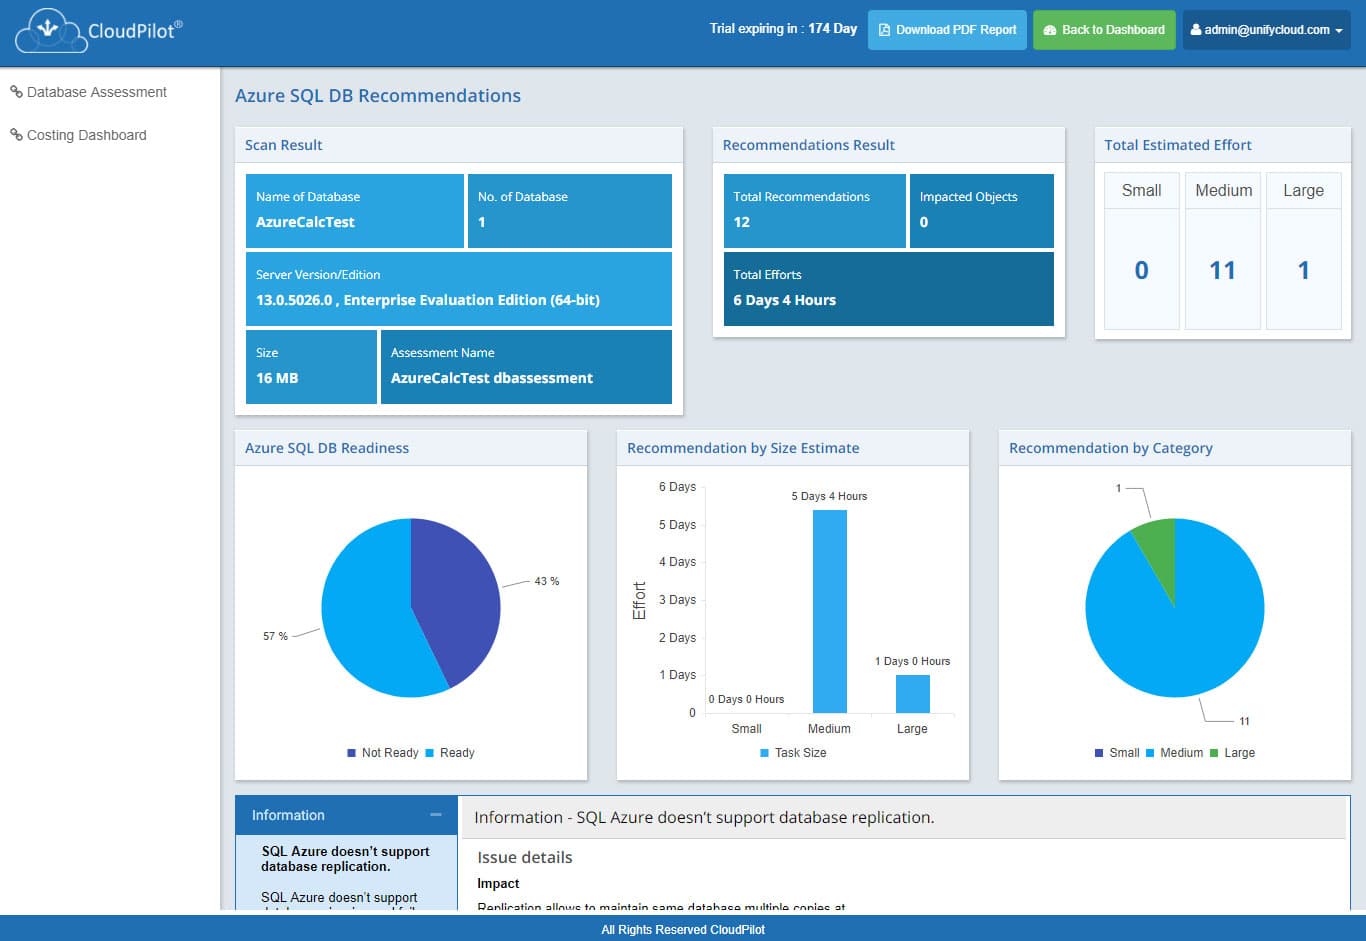Open Costing Dashboard in the sidebar
Viewport: 1366px width, 941px height.
pyautogui.click(x=87, y=135)
